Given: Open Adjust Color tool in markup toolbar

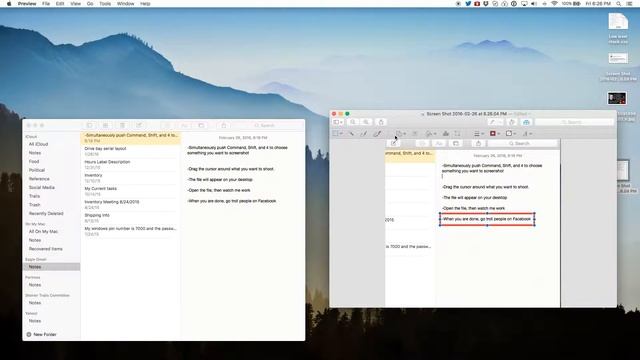Looking at the screenshot, I should (446, 133).
